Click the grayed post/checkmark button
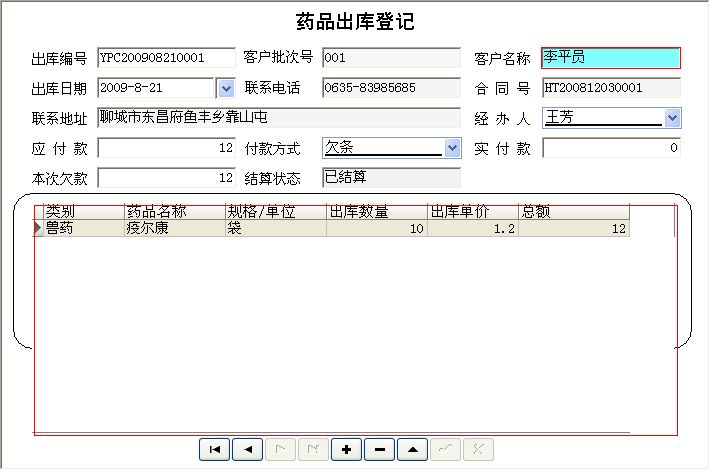Viewport: 710px width, 470px height. (x=445, y=450)
